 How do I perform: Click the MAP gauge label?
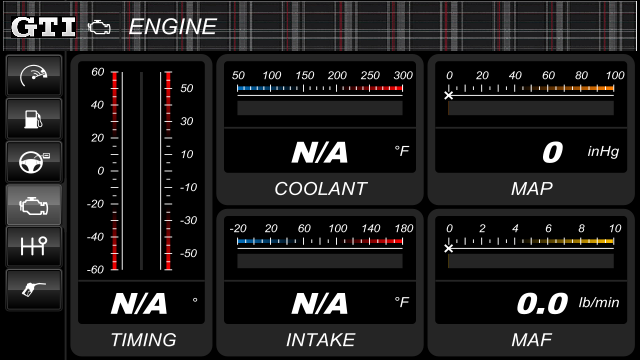point(532,189)
